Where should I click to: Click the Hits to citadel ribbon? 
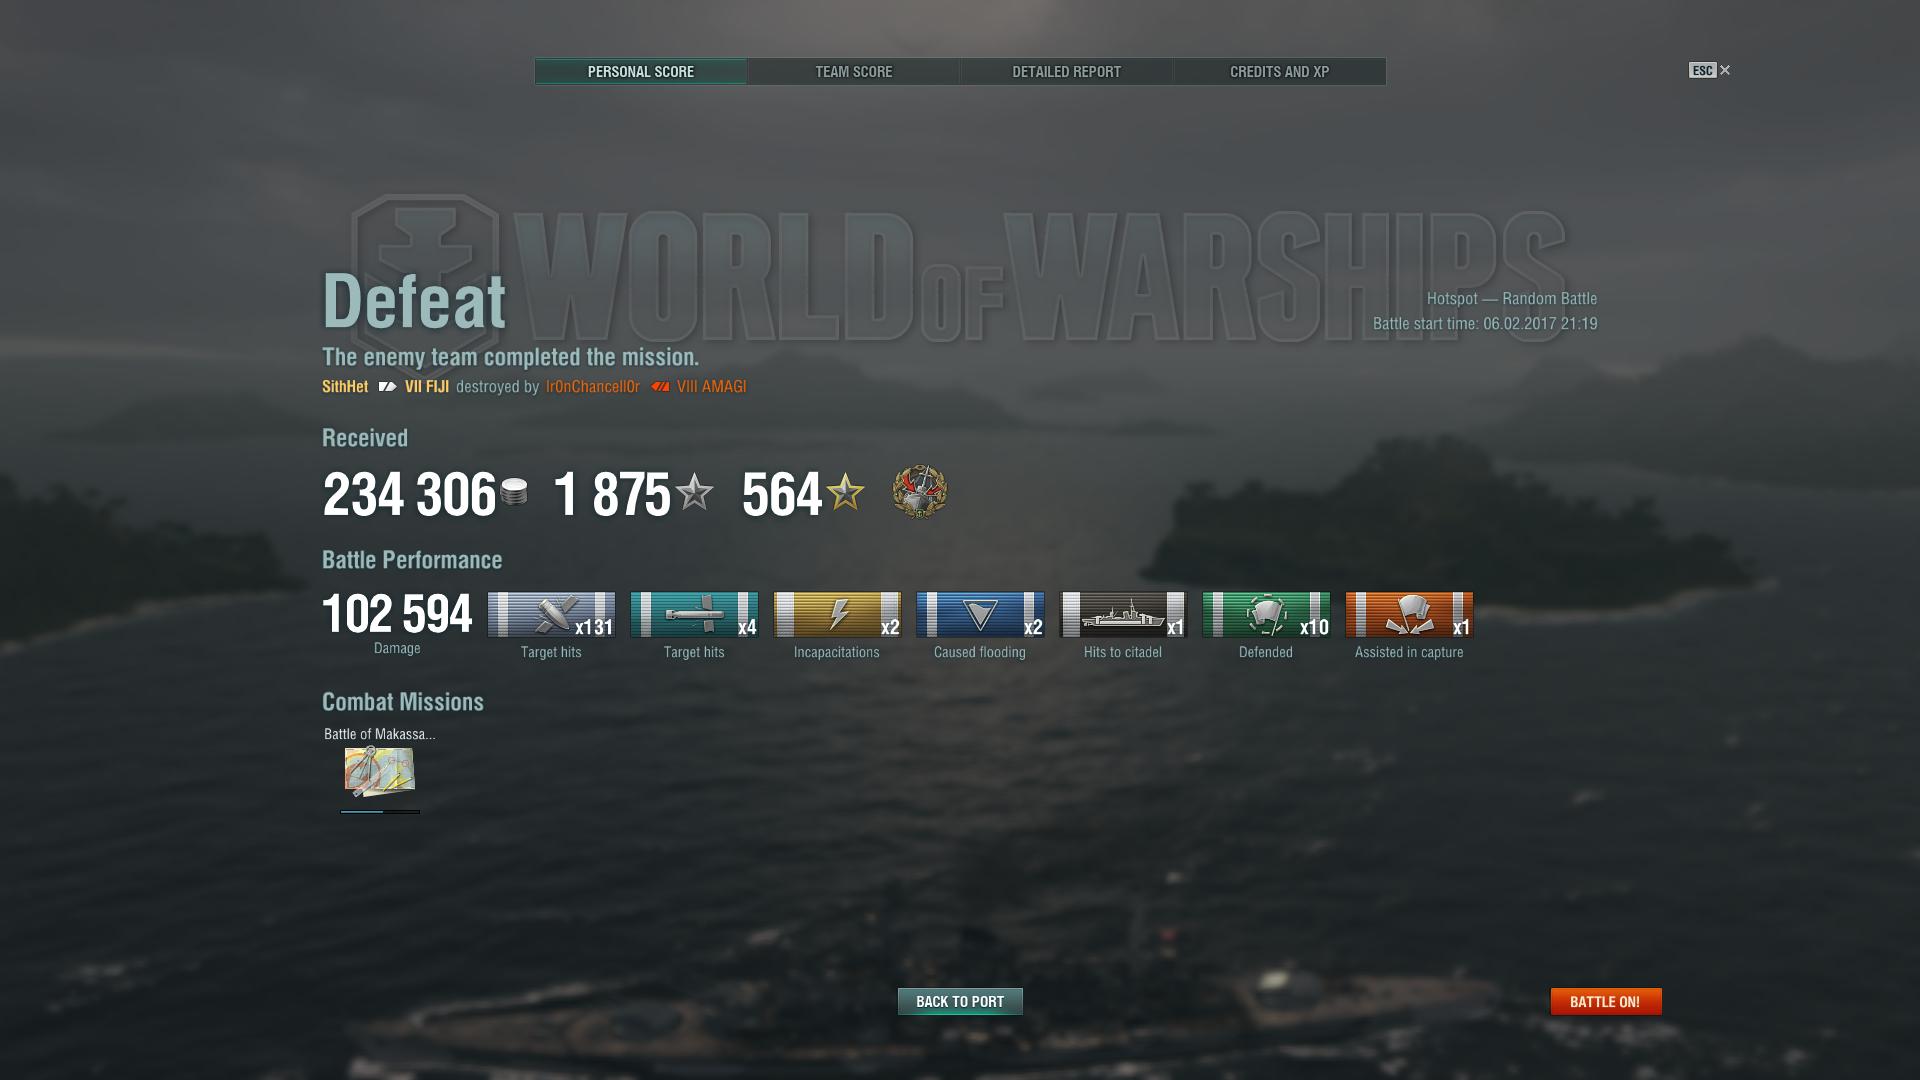(1123, 614)
